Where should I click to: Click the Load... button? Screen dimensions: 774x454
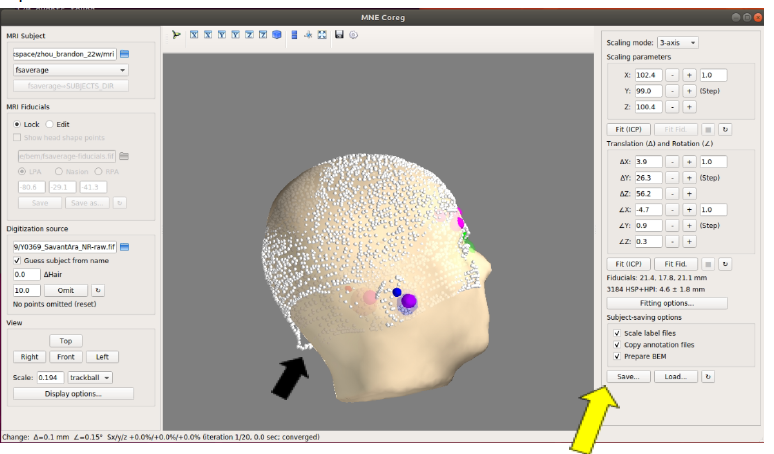click(x=675, y=377)
